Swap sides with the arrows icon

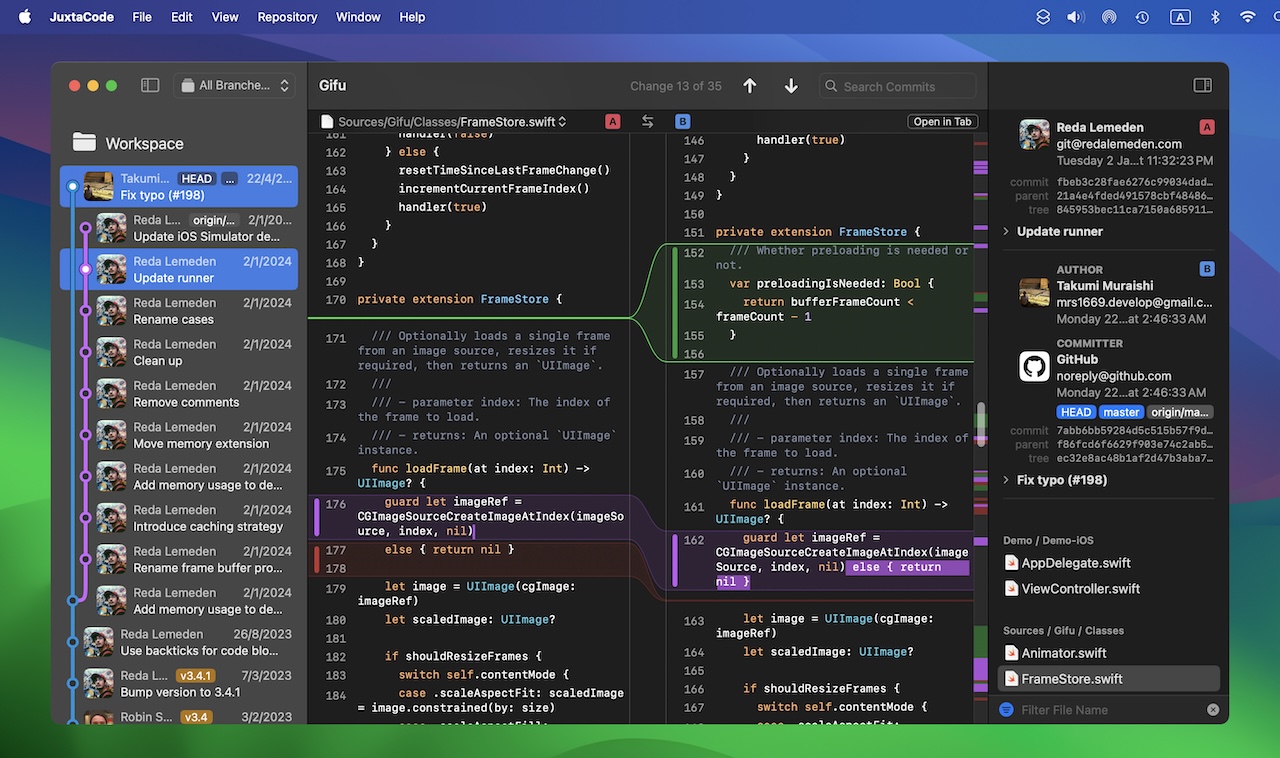pos(648,122)
